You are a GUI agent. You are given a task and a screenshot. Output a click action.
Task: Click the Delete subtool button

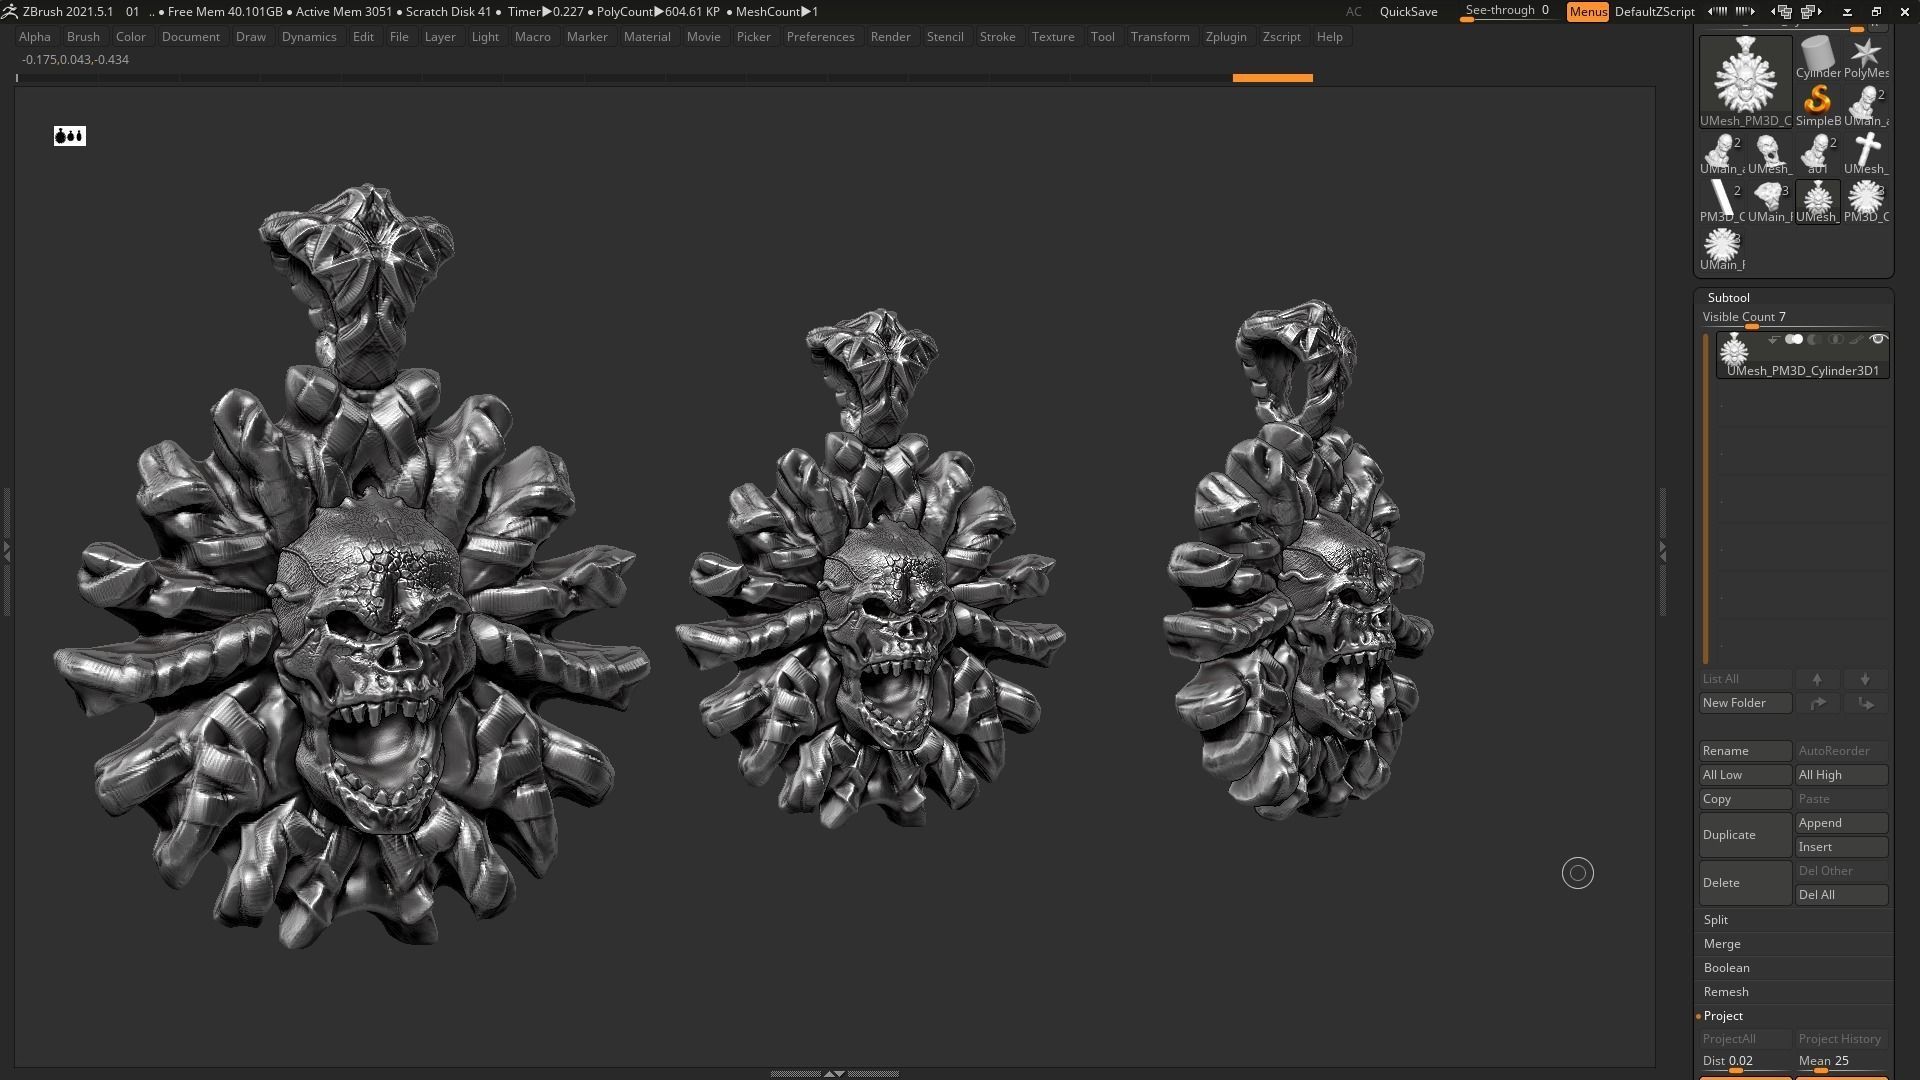coord(1745,883)
